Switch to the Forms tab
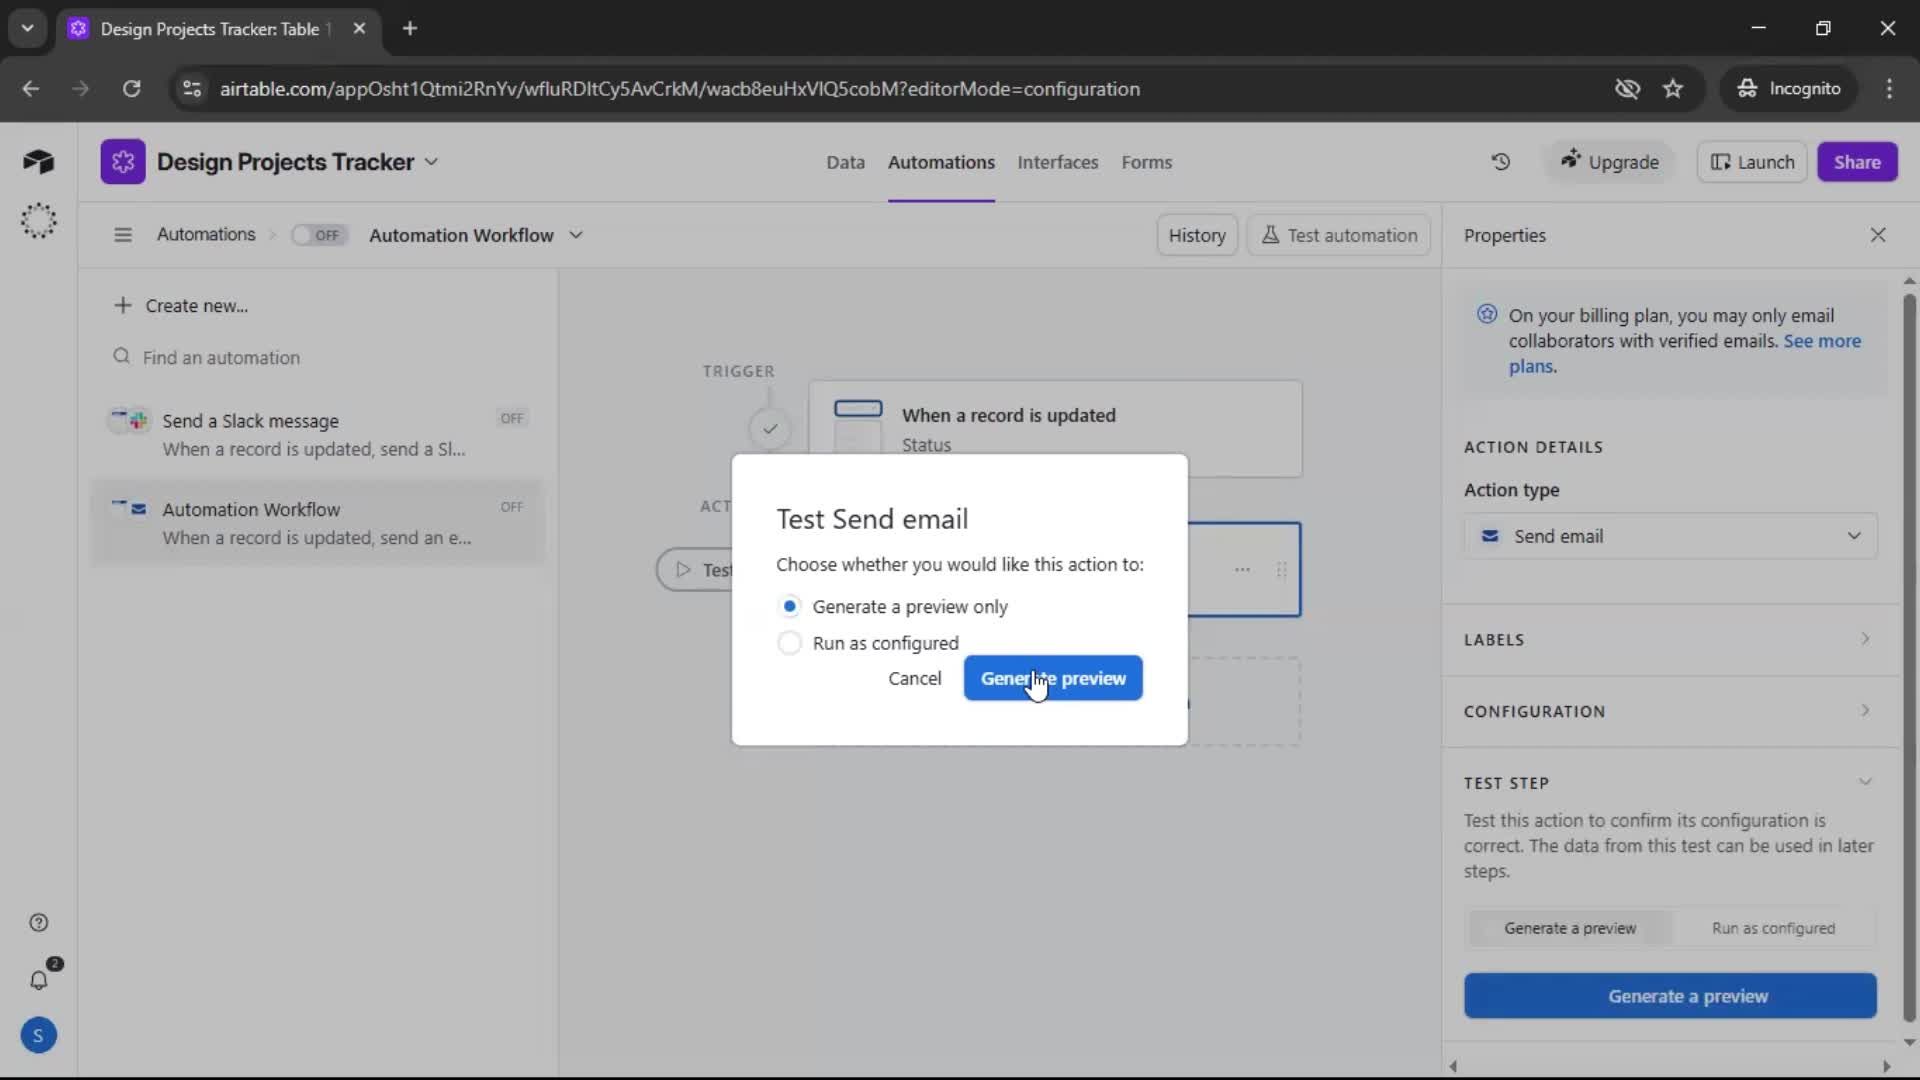 coord(1146,162)
